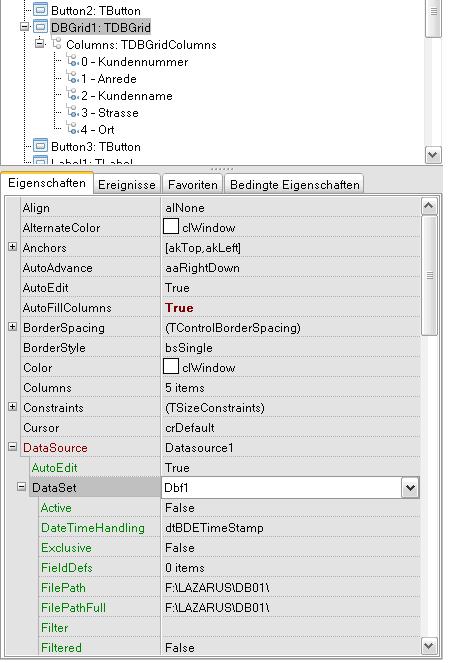Expand the BorderSpacing property
452x663 pixels.
13,327
